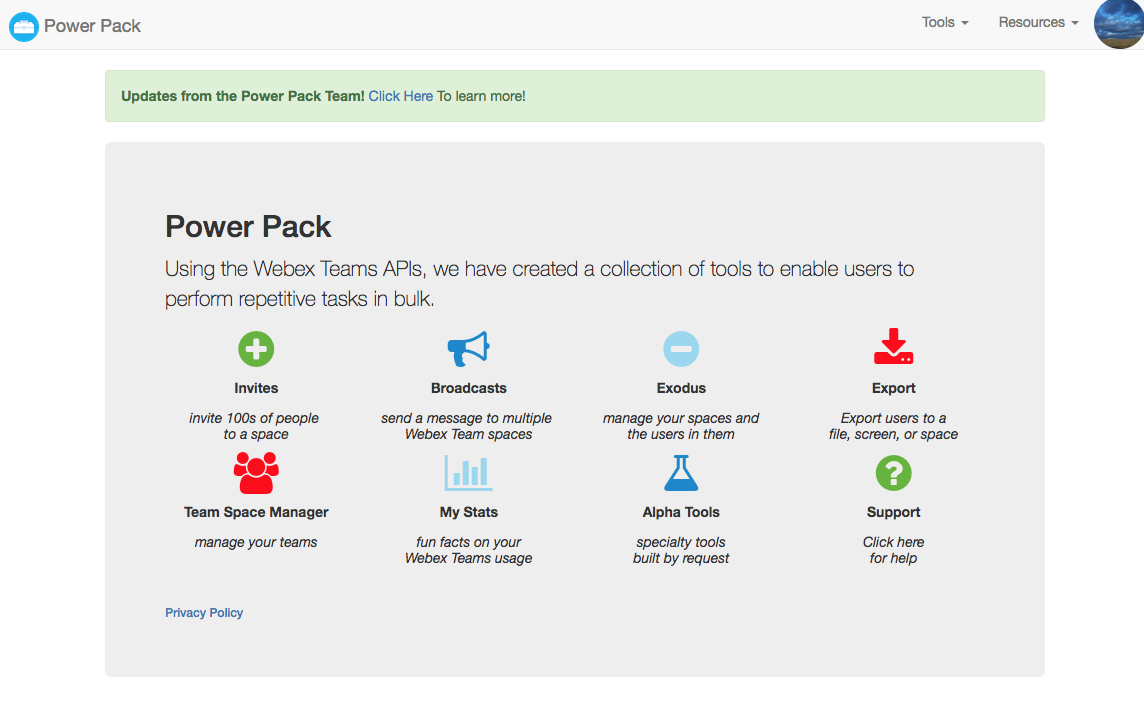Viewport: 1144px width, 710px height.
Task: Click 'Export users to a file, screen' text
Action: click(x=893, y=426)
